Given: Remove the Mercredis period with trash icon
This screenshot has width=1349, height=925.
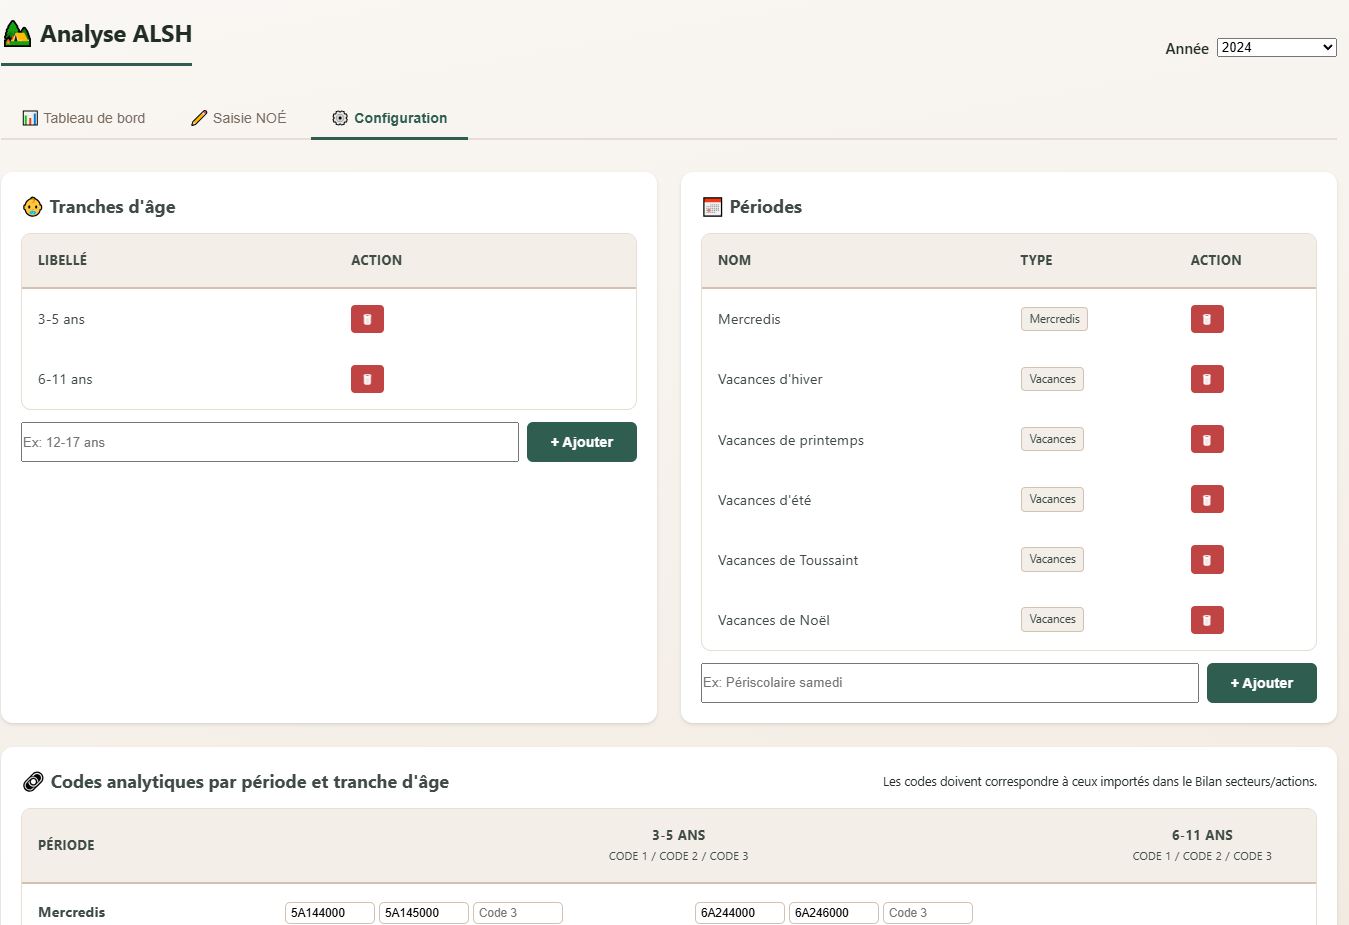Looking at the screenshot, I should [x=1207, y=319].
